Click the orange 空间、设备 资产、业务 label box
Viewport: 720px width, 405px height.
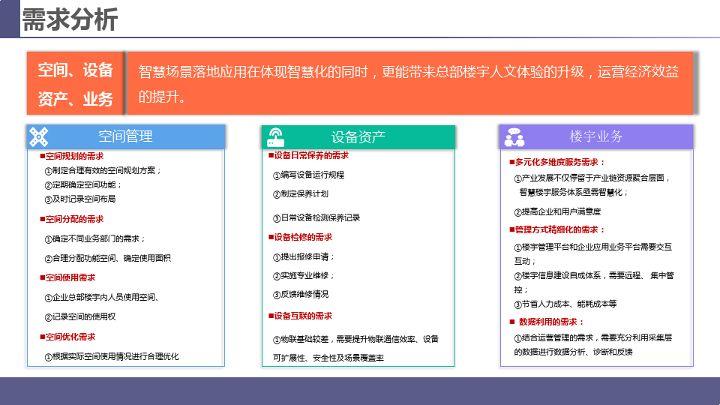(x=75, y=84)
